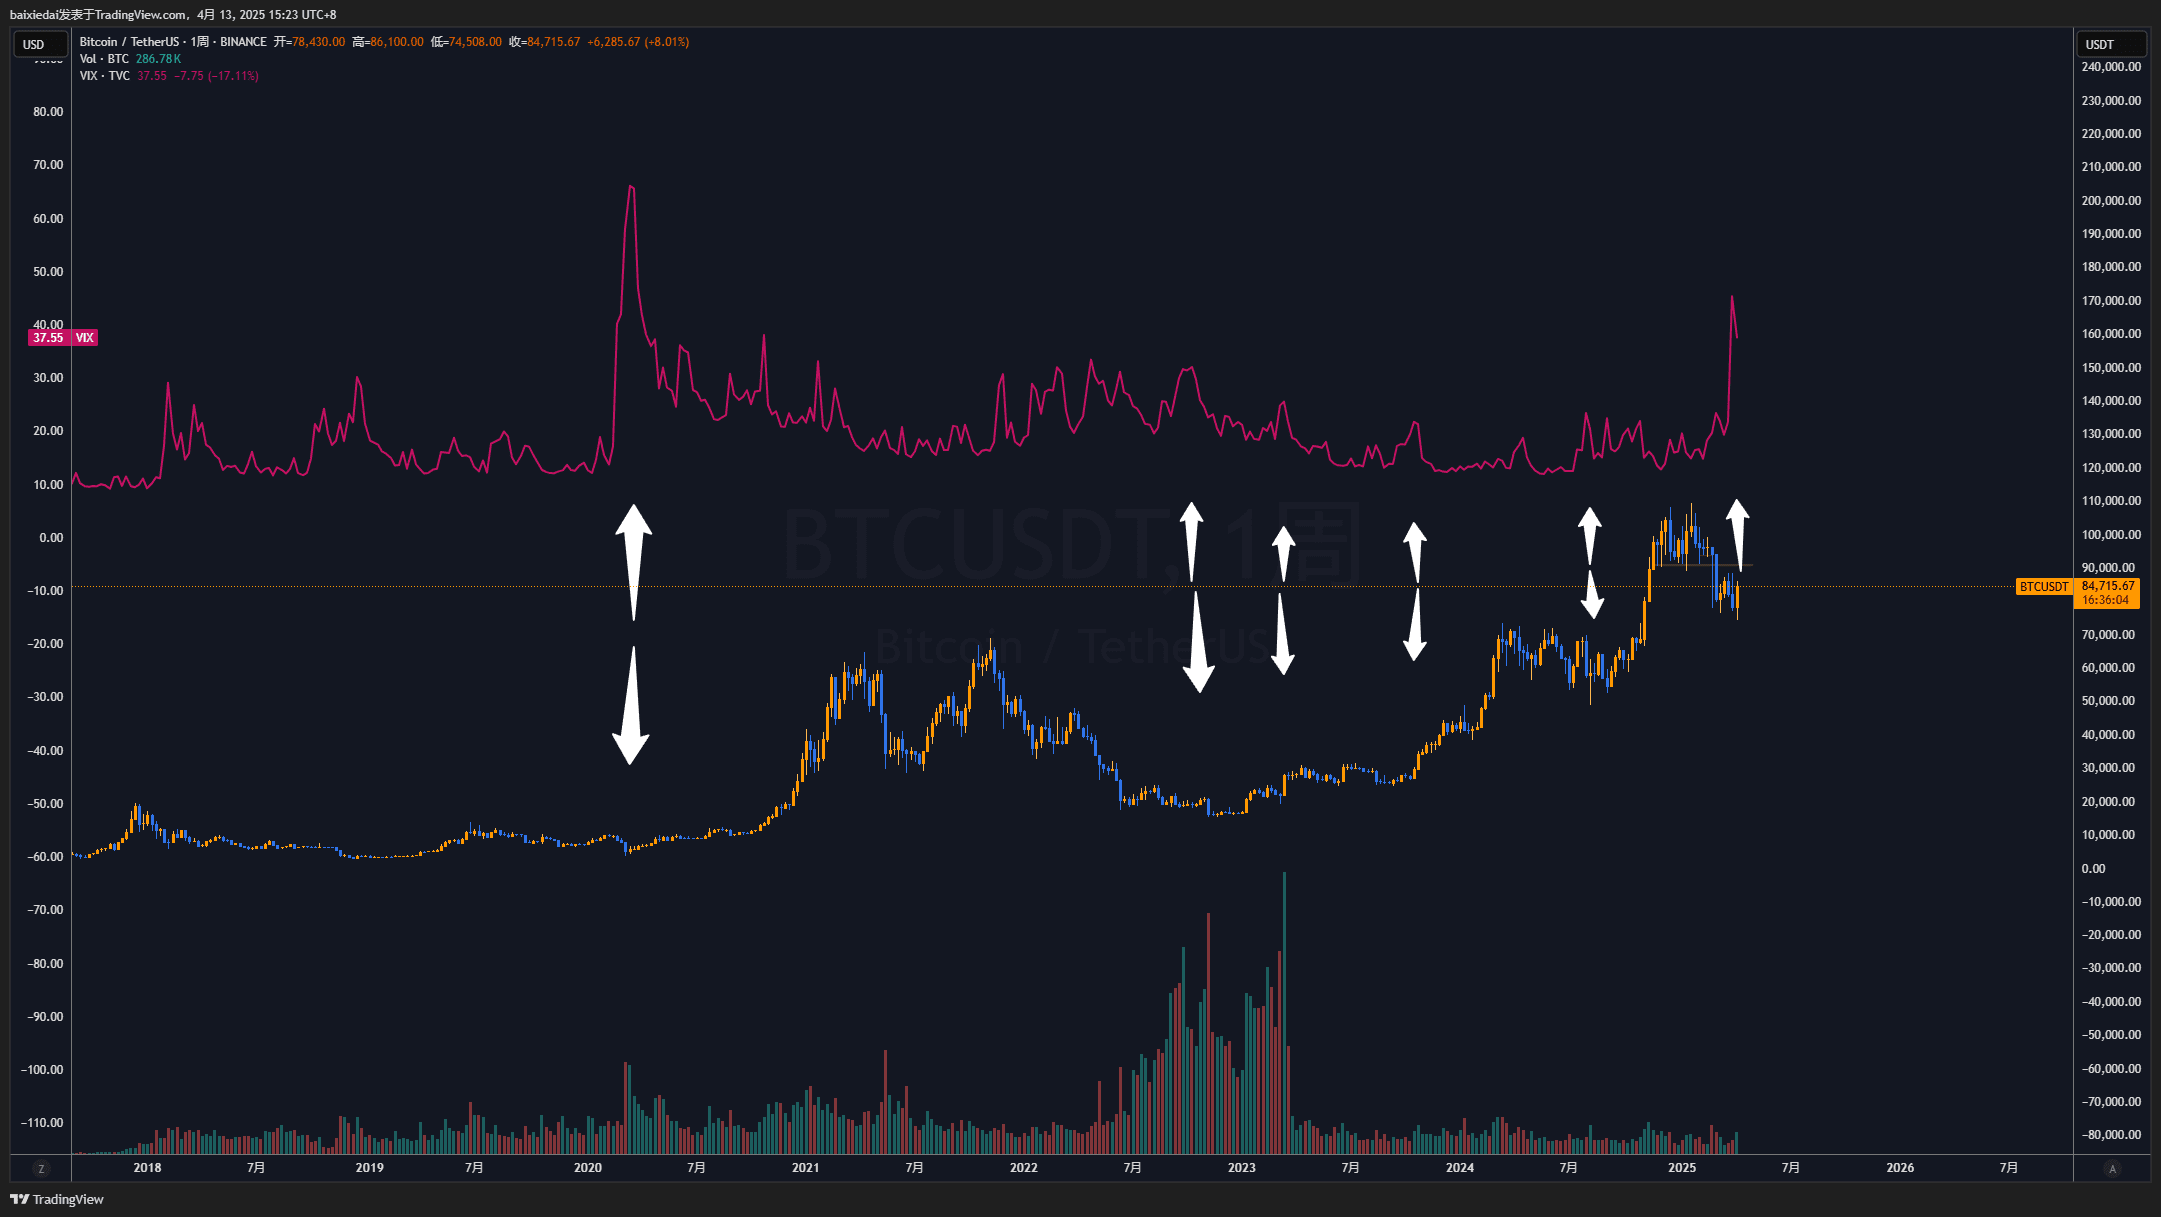Select the Vol · BTC indicator legend
The width and height of the screenshot is (2161, 1217).
click(104, 59)
